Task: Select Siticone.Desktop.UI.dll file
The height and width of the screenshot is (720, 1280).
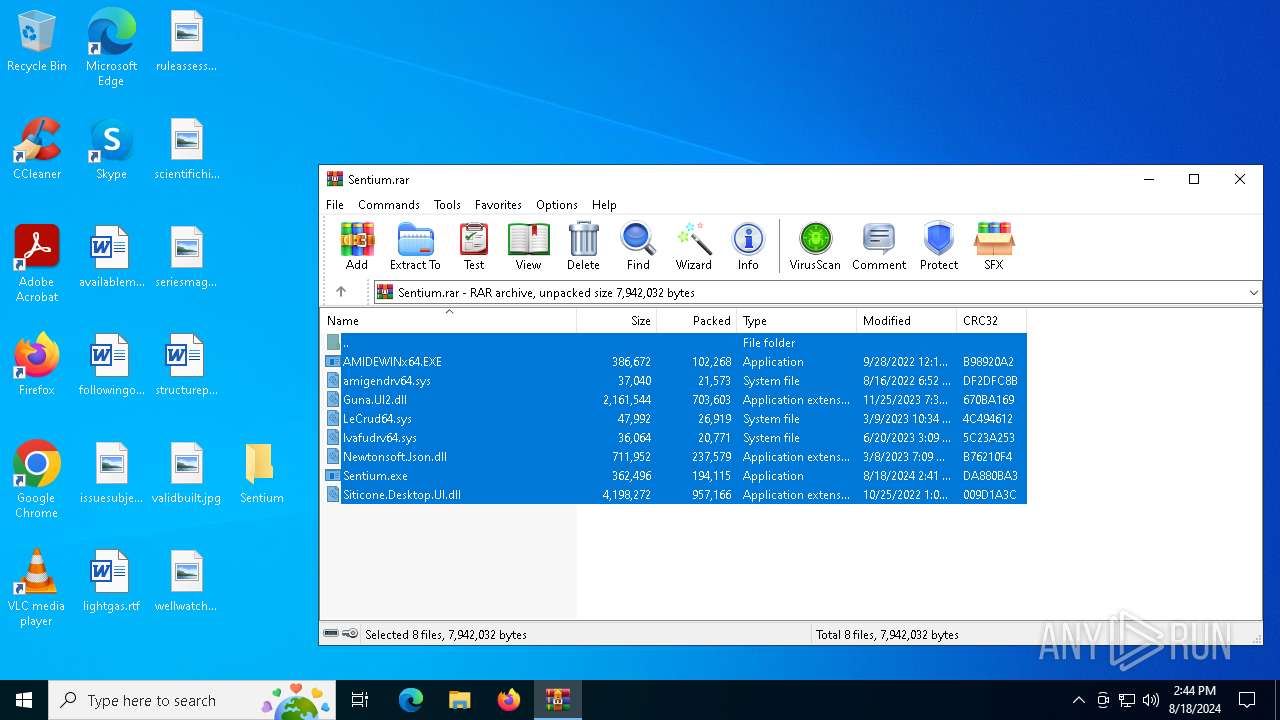Action: (x=674, y=495)
